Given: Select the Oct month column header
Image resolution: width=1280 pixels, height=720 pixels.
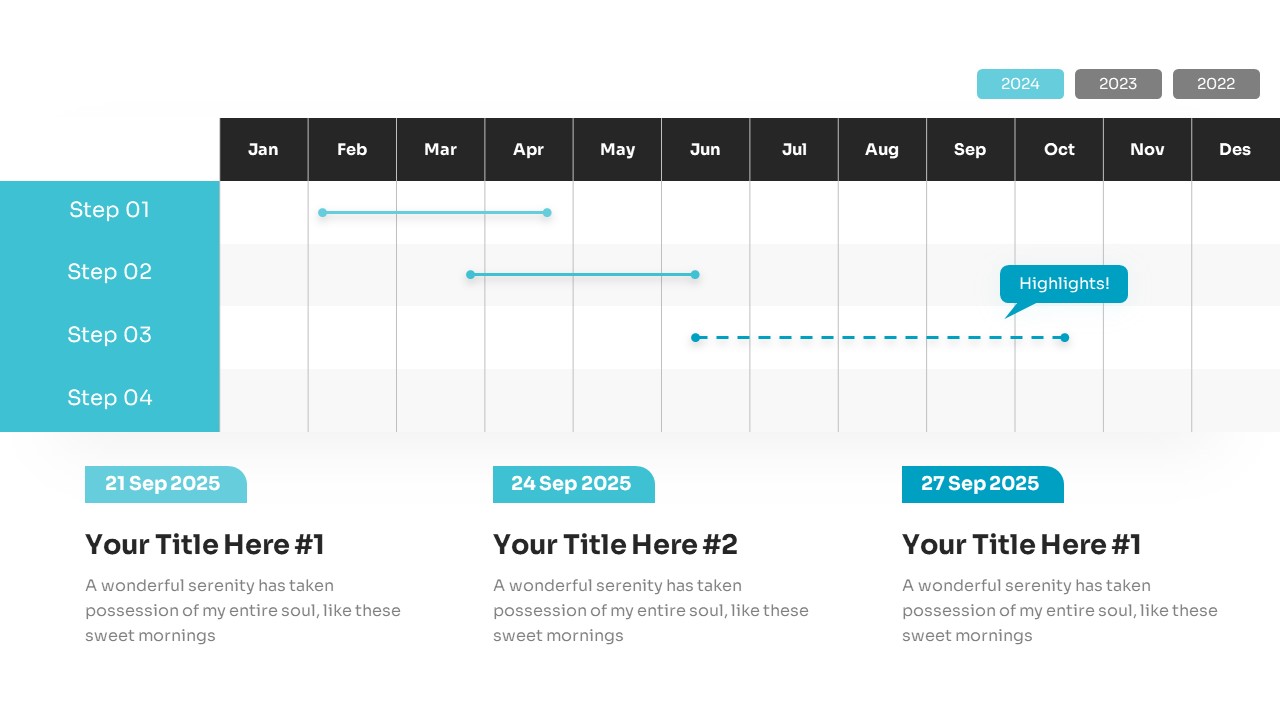Looking at the screenshot, I should coord(1059,150).
